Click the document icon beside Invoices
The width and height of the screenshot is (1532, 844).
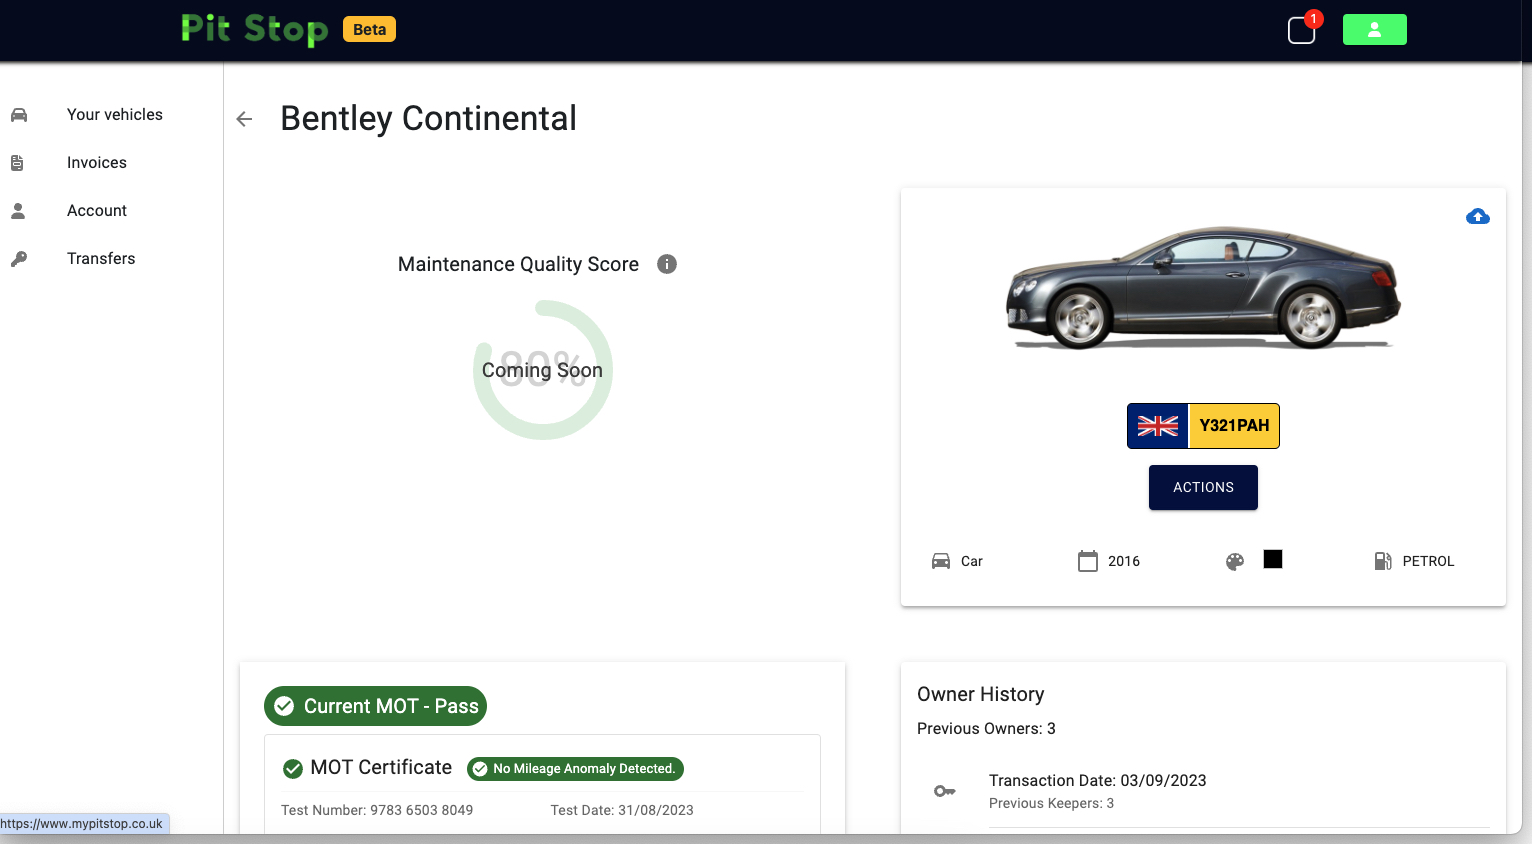[x=18, y=163]
